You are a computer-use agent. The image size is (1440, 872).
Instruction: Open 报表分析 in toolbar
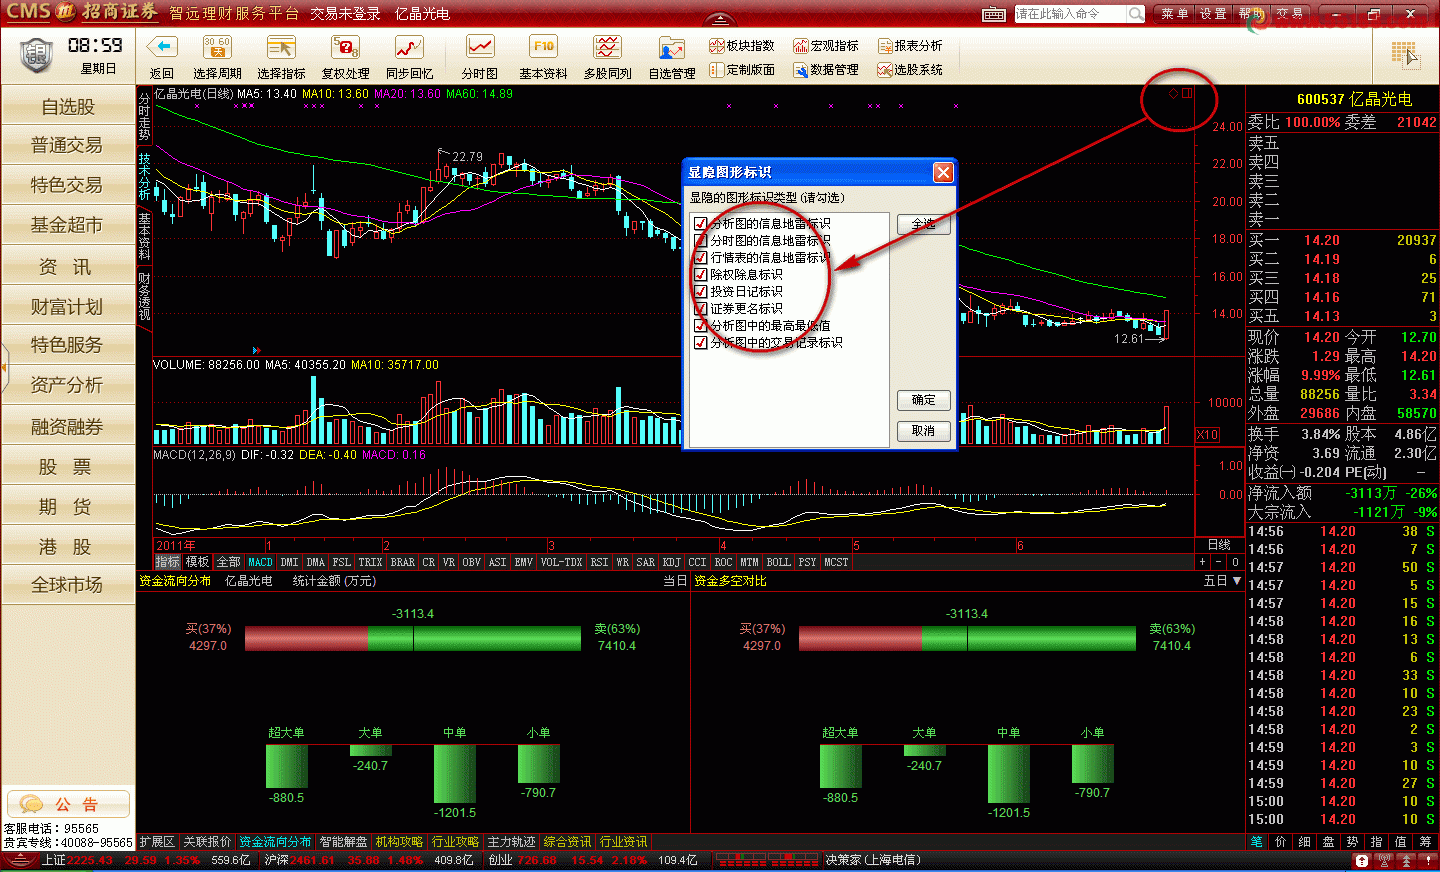click(910, 46)
